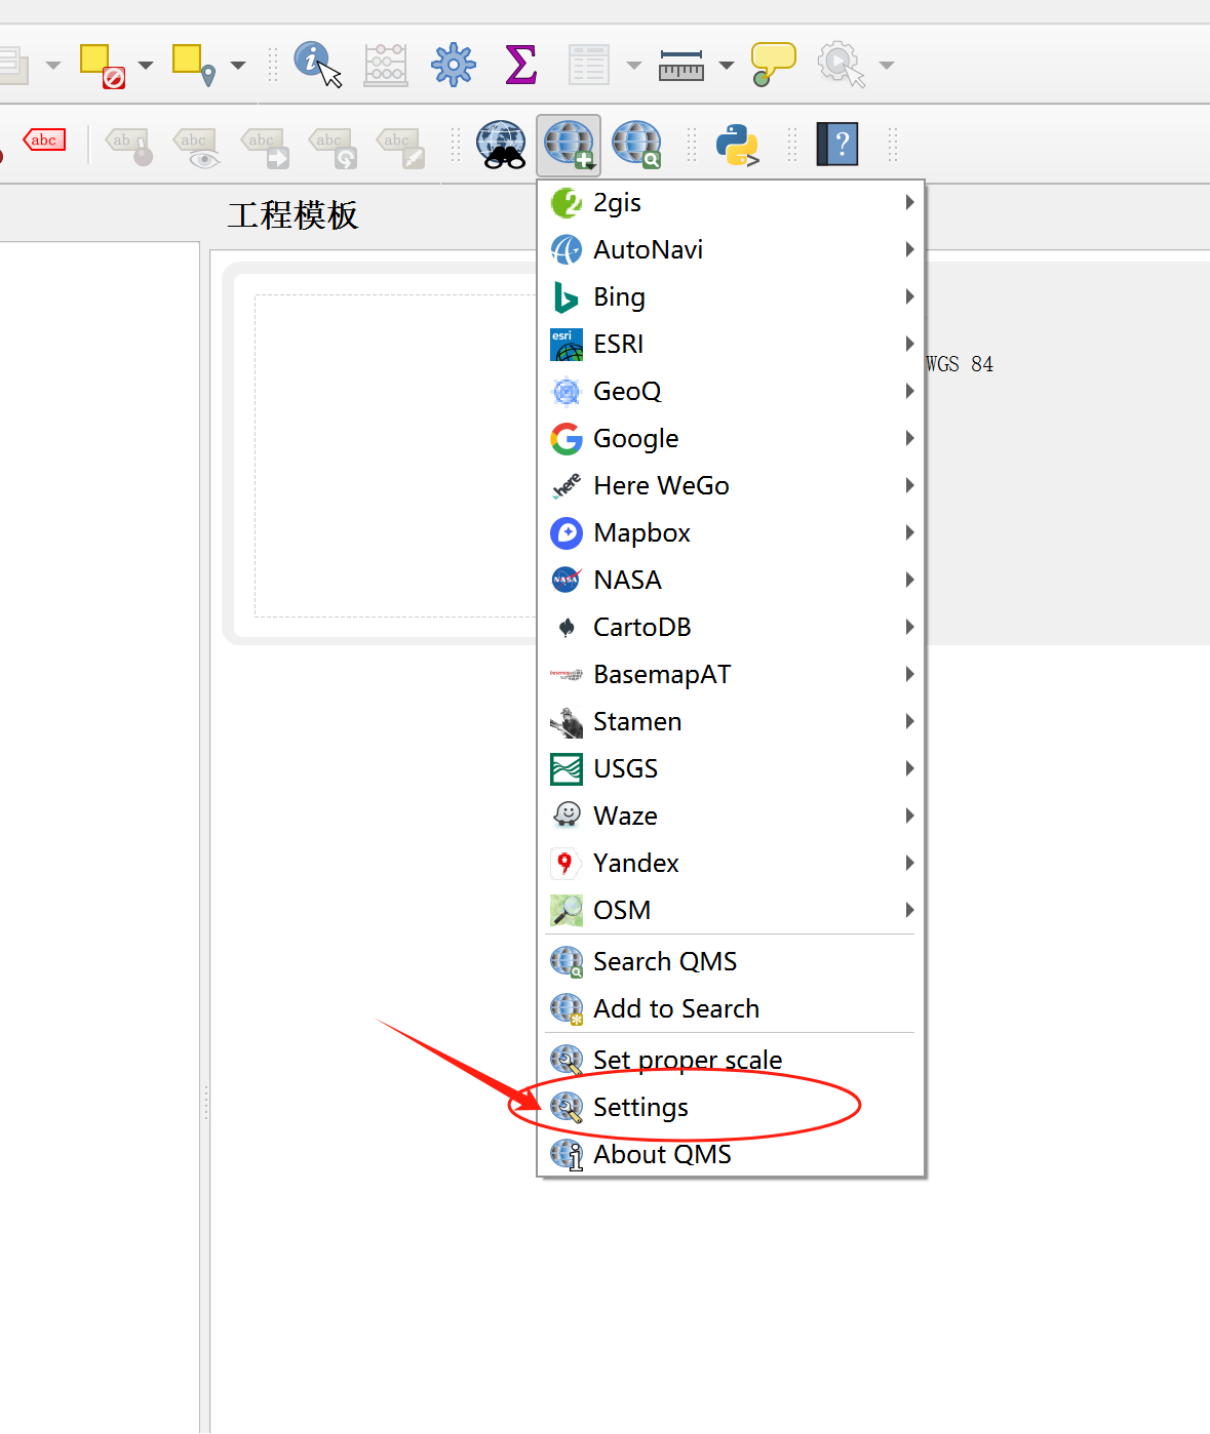Open the Processing Toolbox gear icon
The height and width of the screenshot is (1434, 1210).
click(x=453, y=65)
